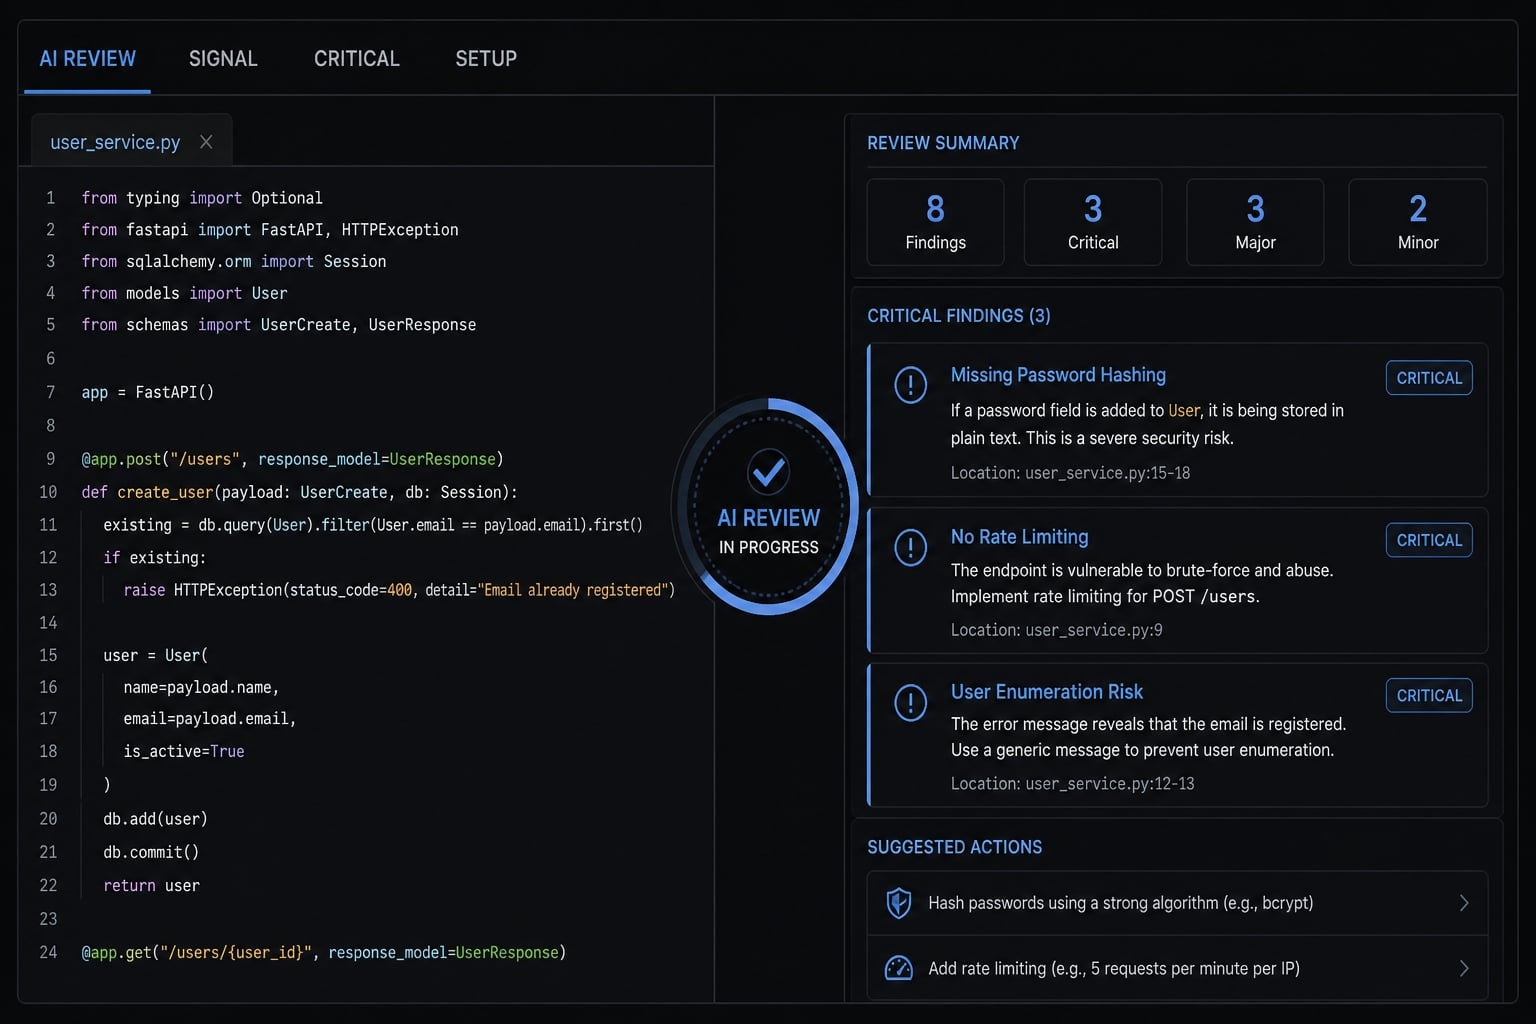The width and height of the screenshot is (1536, 1024).
Task: Click CRITICAL badge on Missing Password Hashing
Action: [x=1429, y=378]
